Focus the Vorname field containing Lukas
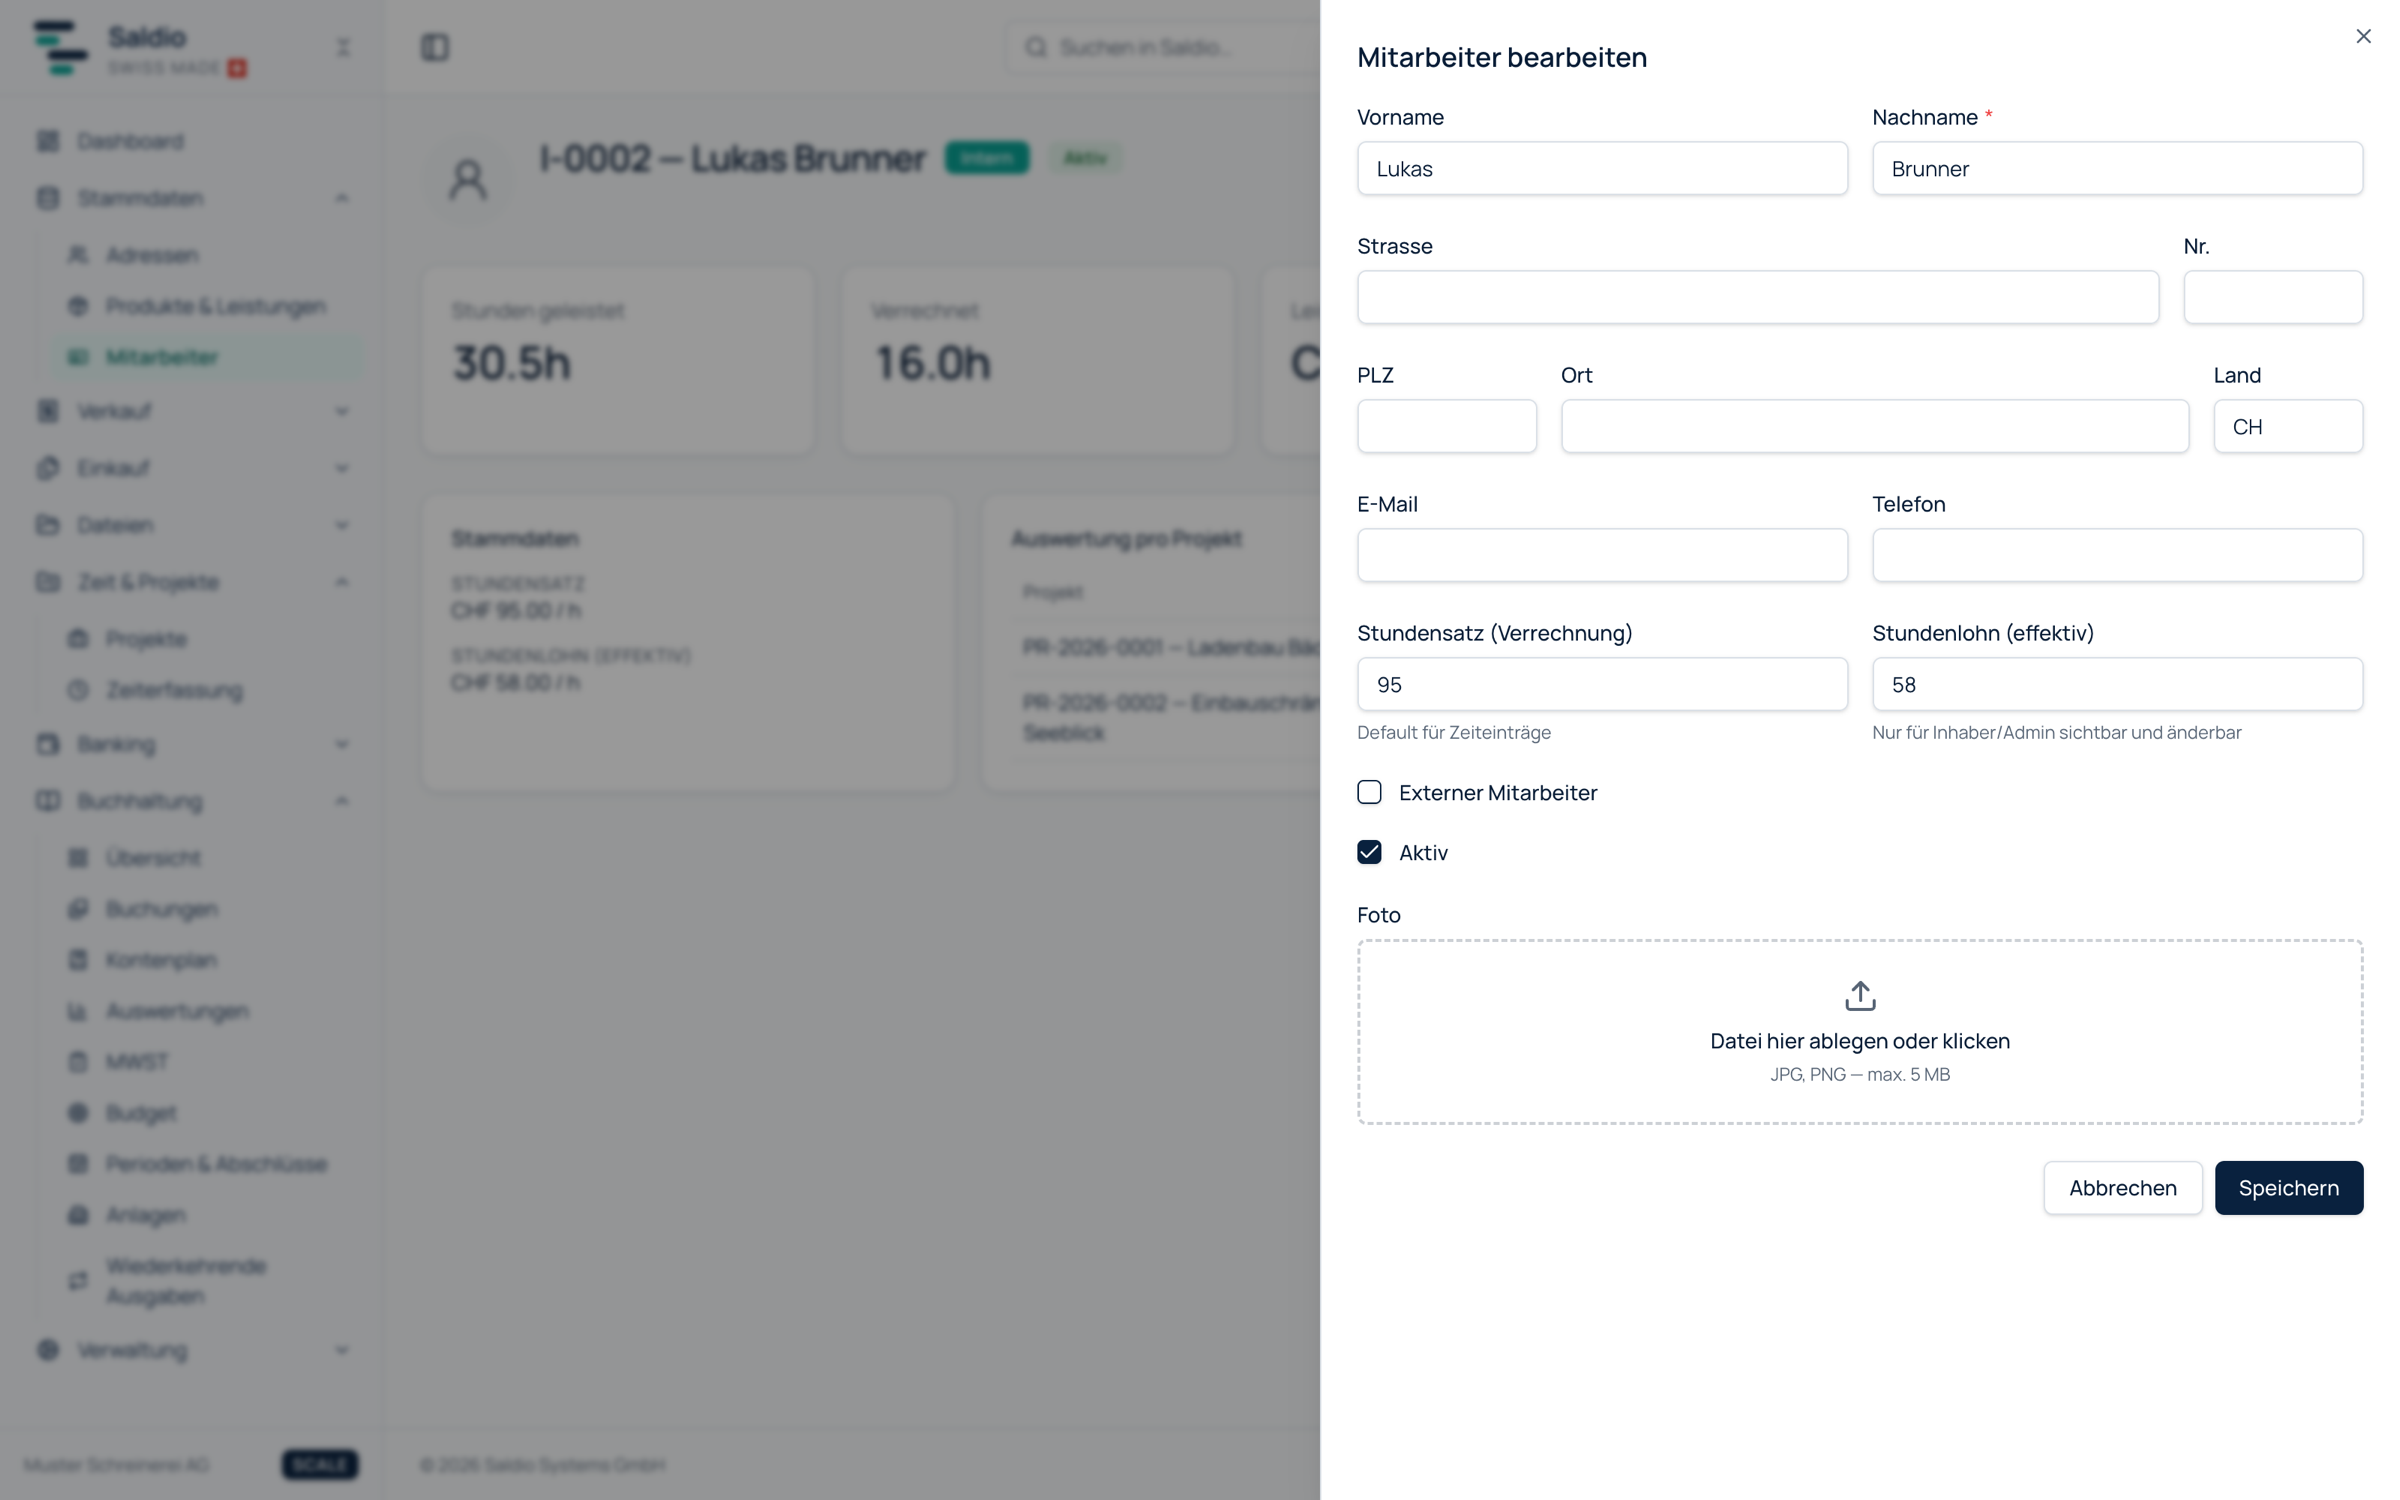The height and width of the screenshot is (1500, 2400). (1602, 168)
